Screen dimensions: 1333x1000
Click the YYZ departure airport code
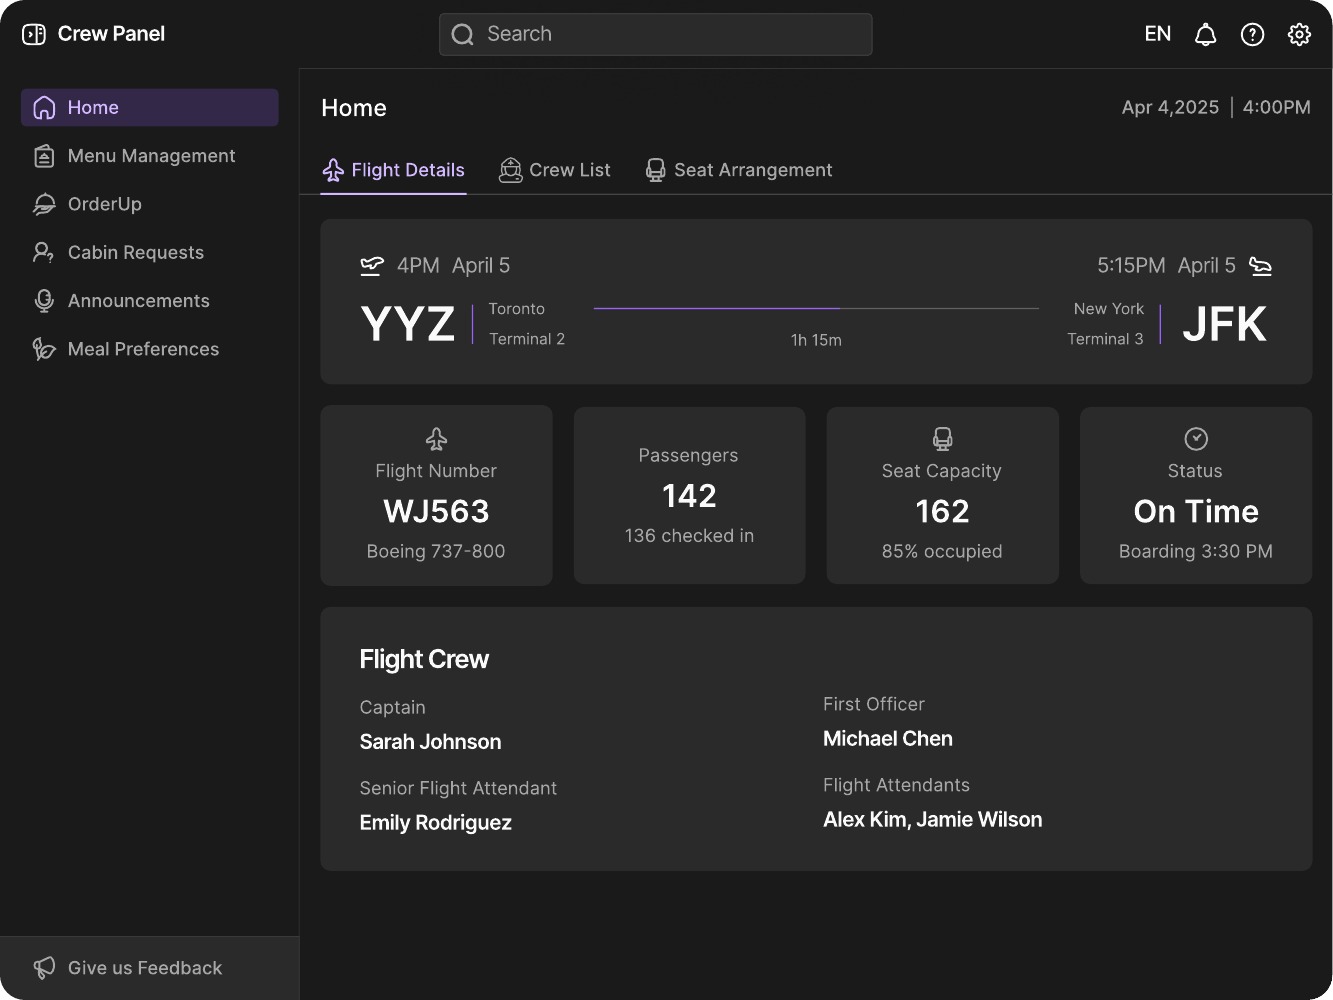(408, 324)
